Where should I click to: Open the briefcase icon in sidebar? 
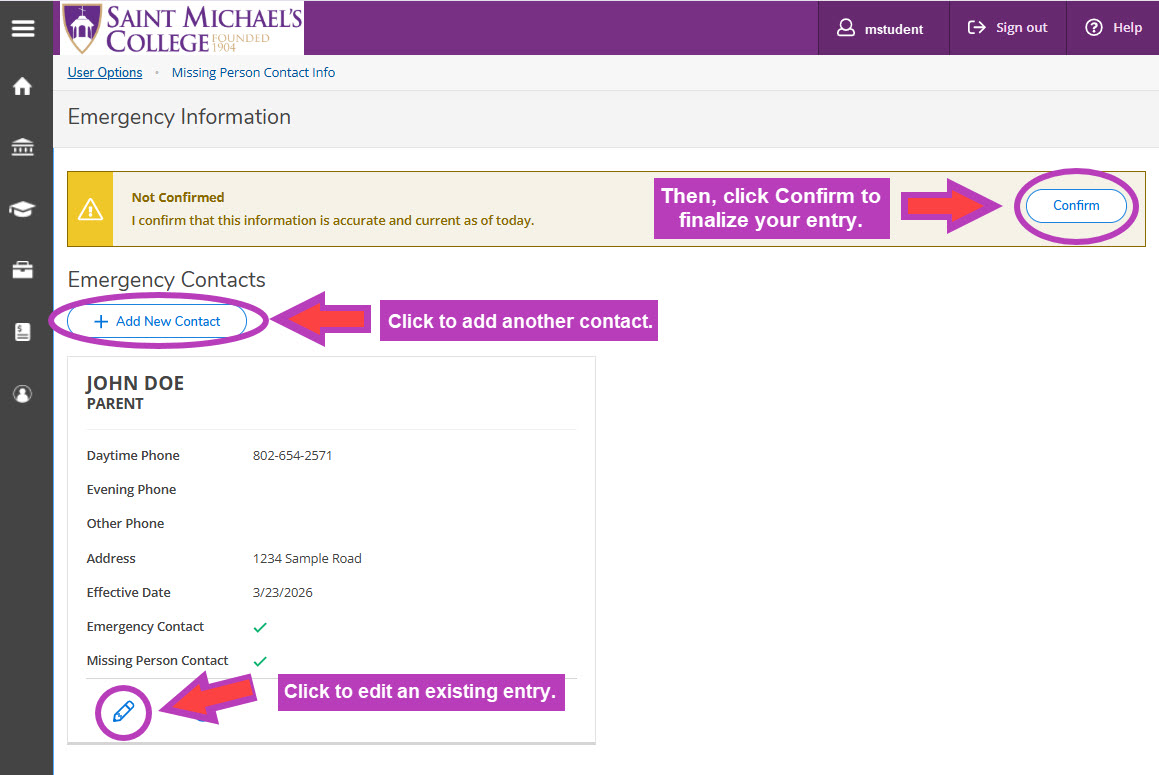pyautogui.click(x=22, y=270)
